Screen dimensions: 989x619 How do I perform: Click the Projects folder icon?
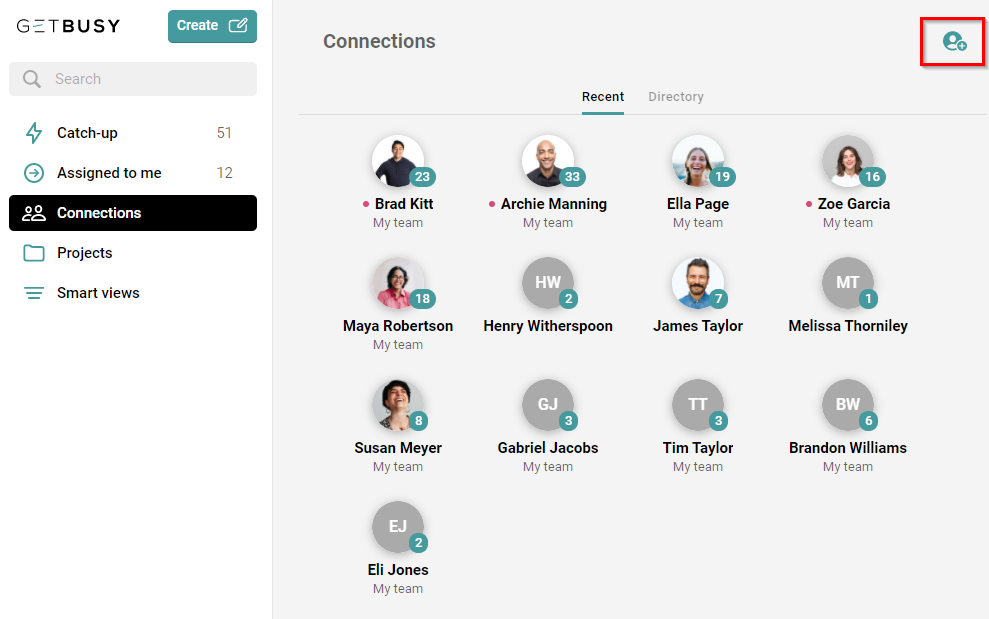(x=34, y=253)
